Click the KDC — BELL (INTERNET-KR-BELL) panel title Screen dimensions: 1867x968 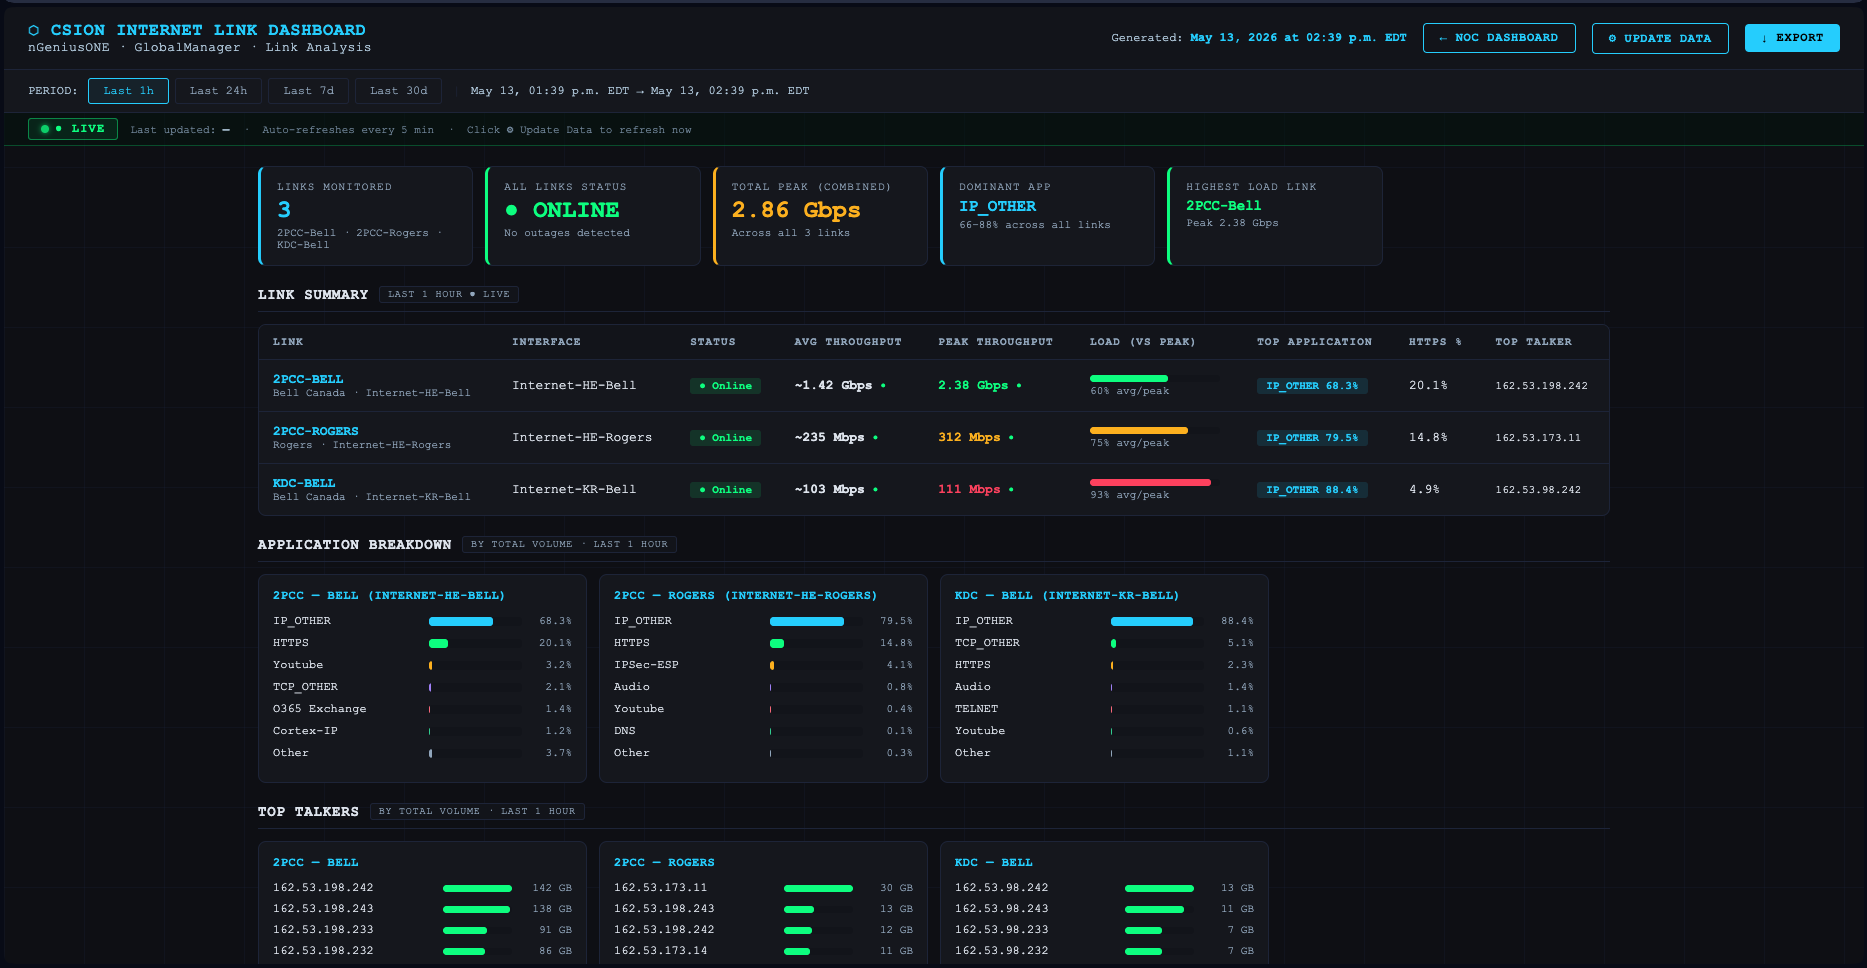(1067, 596)
